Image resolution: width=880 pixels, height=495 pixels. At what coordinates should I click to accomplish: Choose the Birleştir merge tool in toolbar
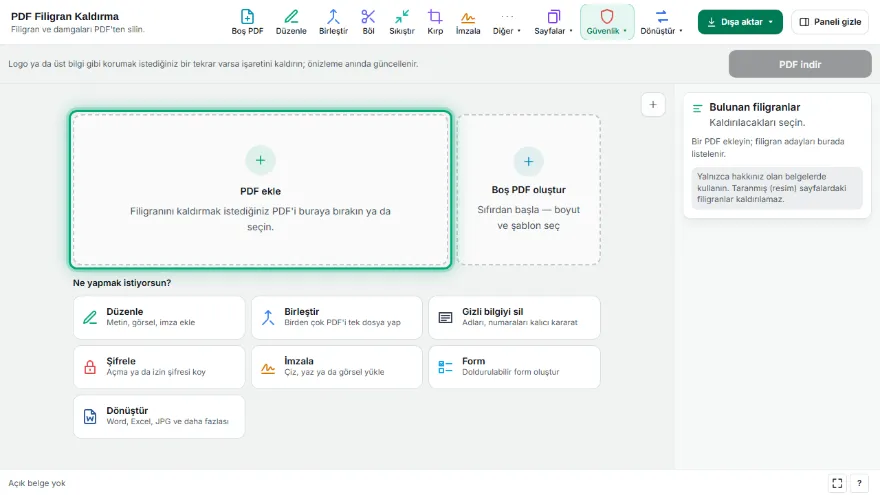click(x=333, y=22)
